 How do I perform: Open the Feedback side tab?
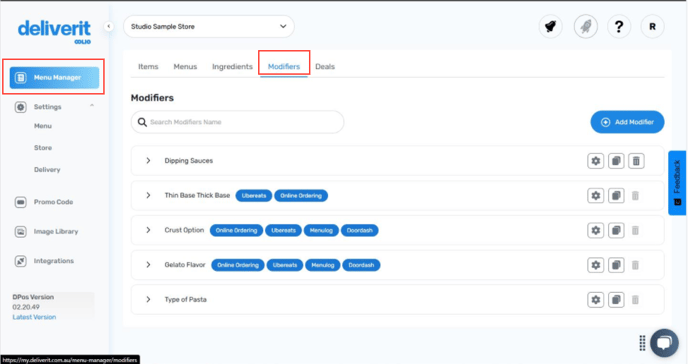pyautogui.click(x=677, y=183)
